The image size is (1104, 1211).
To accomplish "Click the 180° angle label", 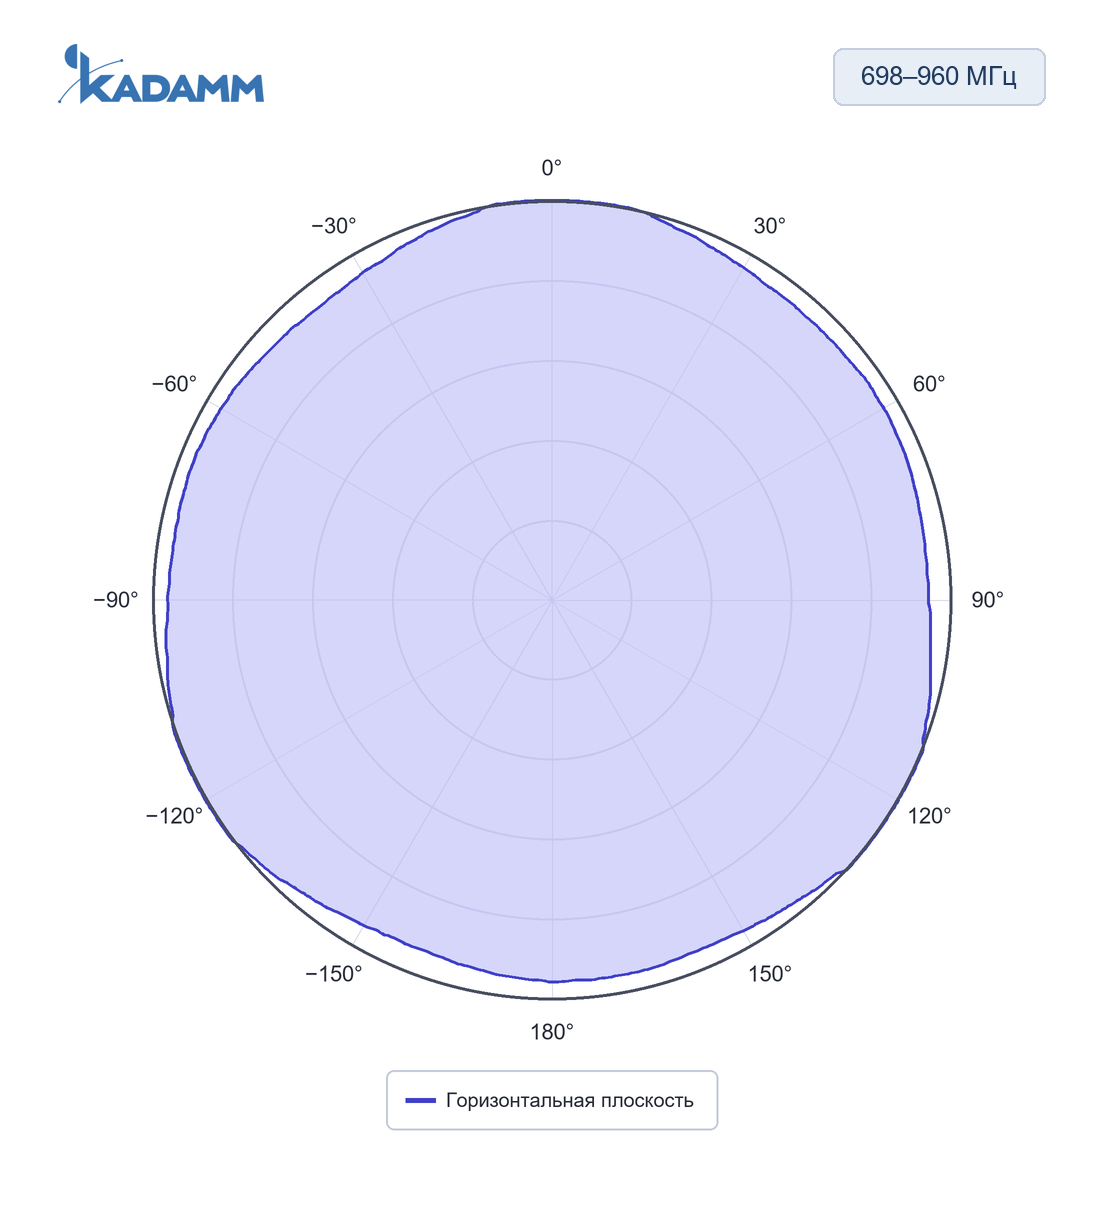I will tap(552, 1032).
